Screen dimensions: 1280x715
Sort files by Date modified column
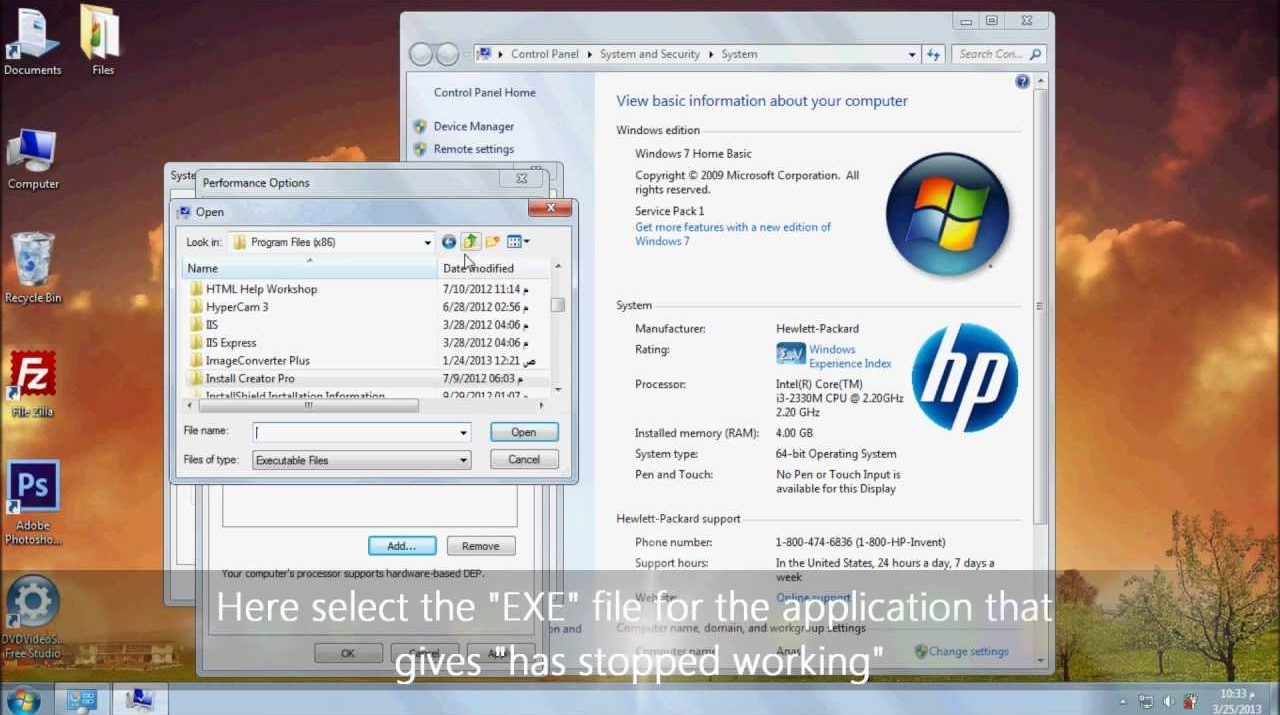click(480, 268)
